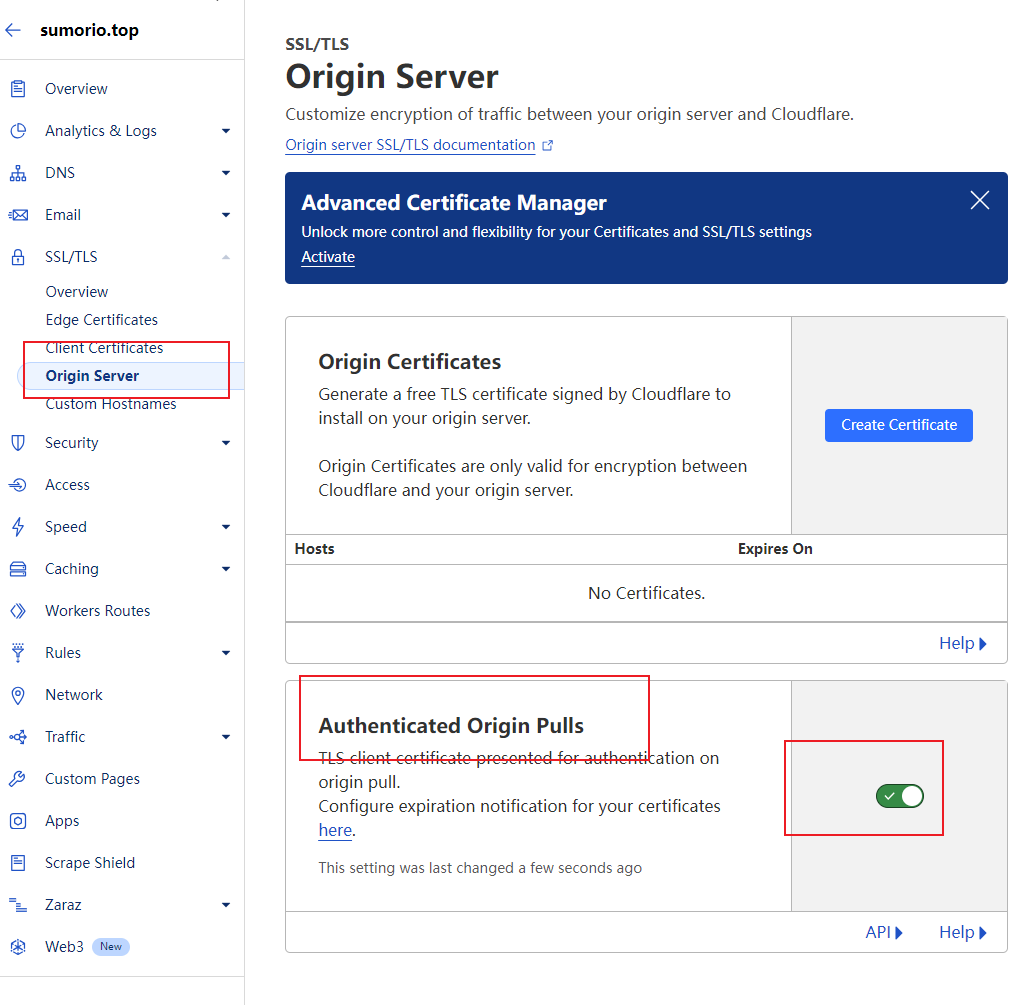
Task: Expand the Traffic menu arrow
Action: pyautogui.click(x=226, y=737)
